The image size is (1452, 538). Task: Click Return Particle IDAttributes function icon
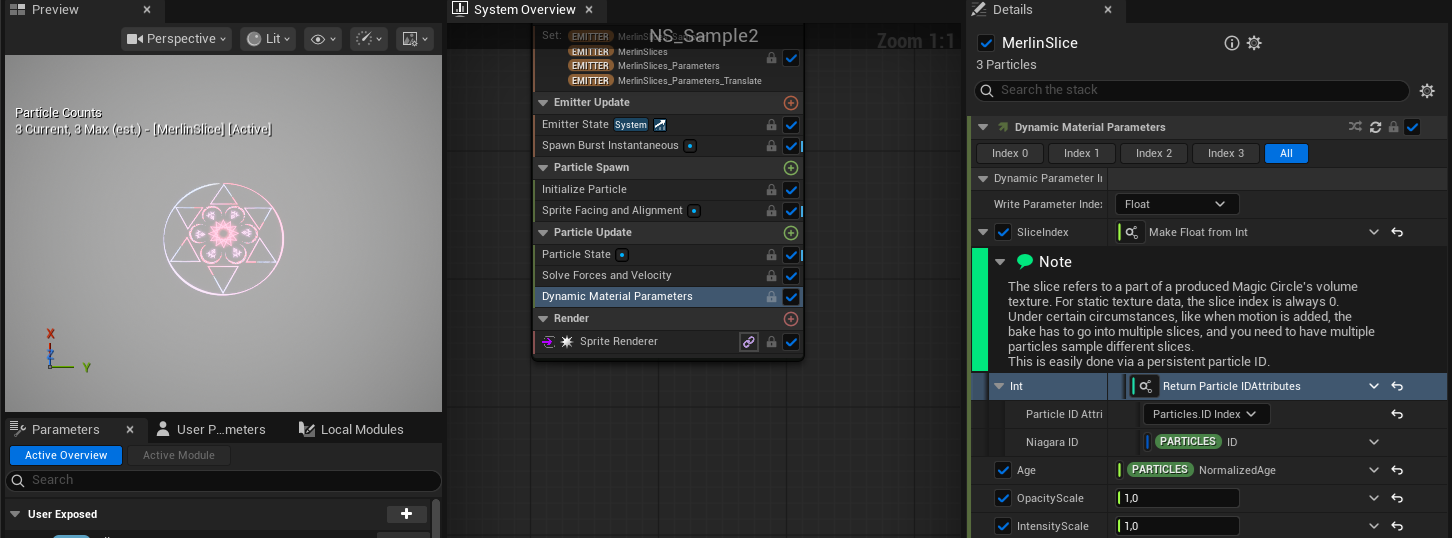point(1146,386)
